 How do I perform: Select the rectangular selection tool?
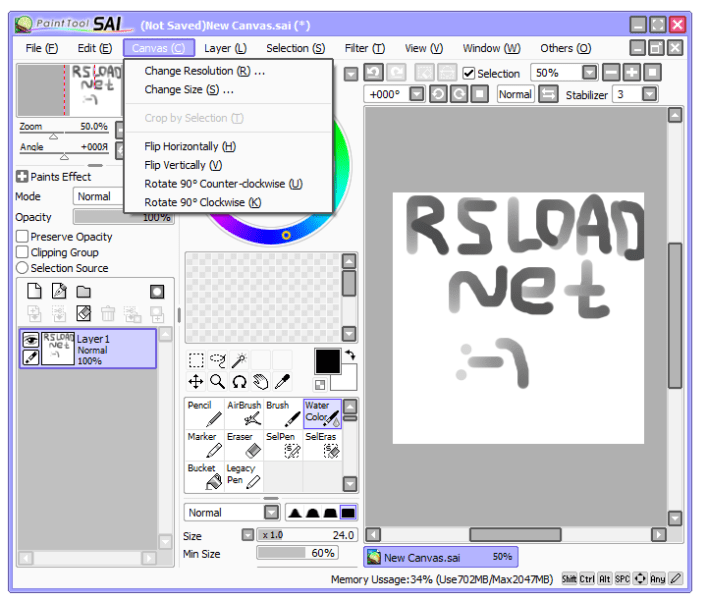[x=196, y=361]
